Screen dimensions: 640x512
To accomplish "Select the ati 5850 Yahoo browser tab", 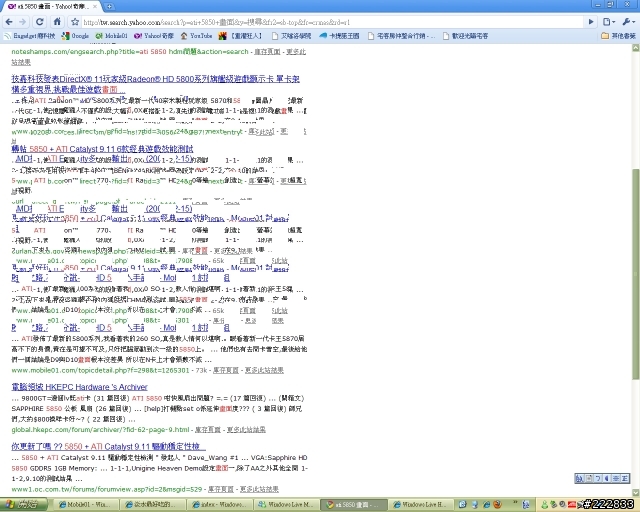I will 52,7.
